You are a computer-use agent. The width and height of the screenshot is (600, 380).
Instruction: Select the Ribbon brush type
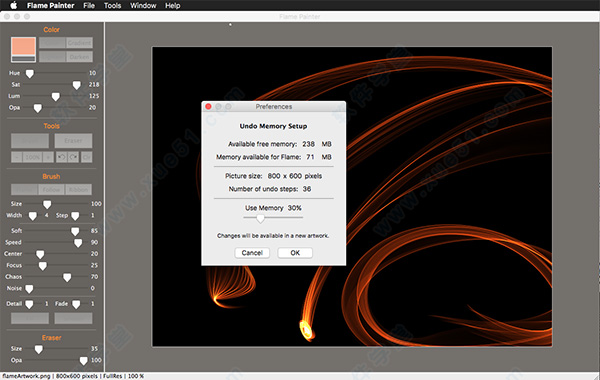pos(78,189)
